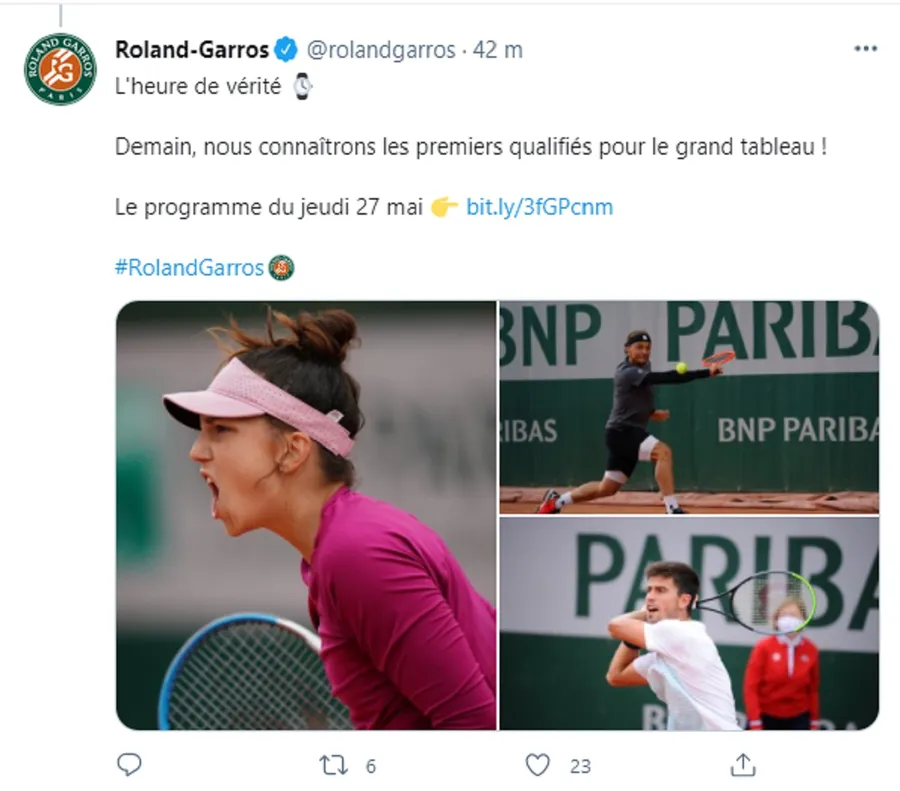Click the like count 23
Viewport: 900px width, 791px height.
coord(580,766)
